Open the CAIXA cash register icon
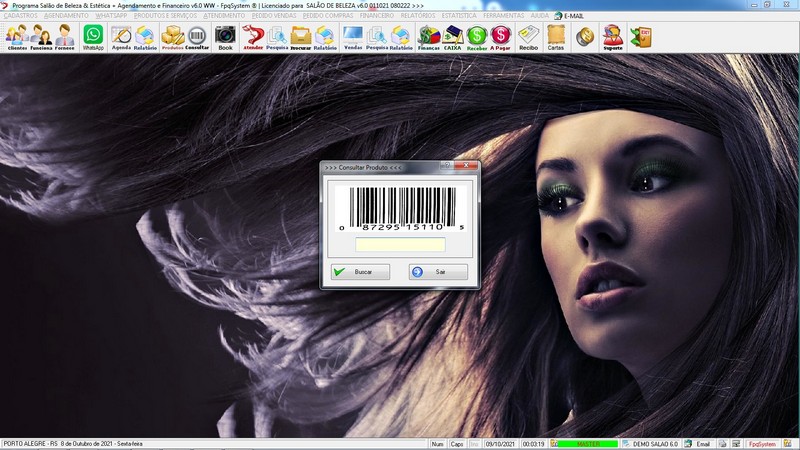This screenshot has width=800, height=450. pyautogui.click(x=453, y=37)
